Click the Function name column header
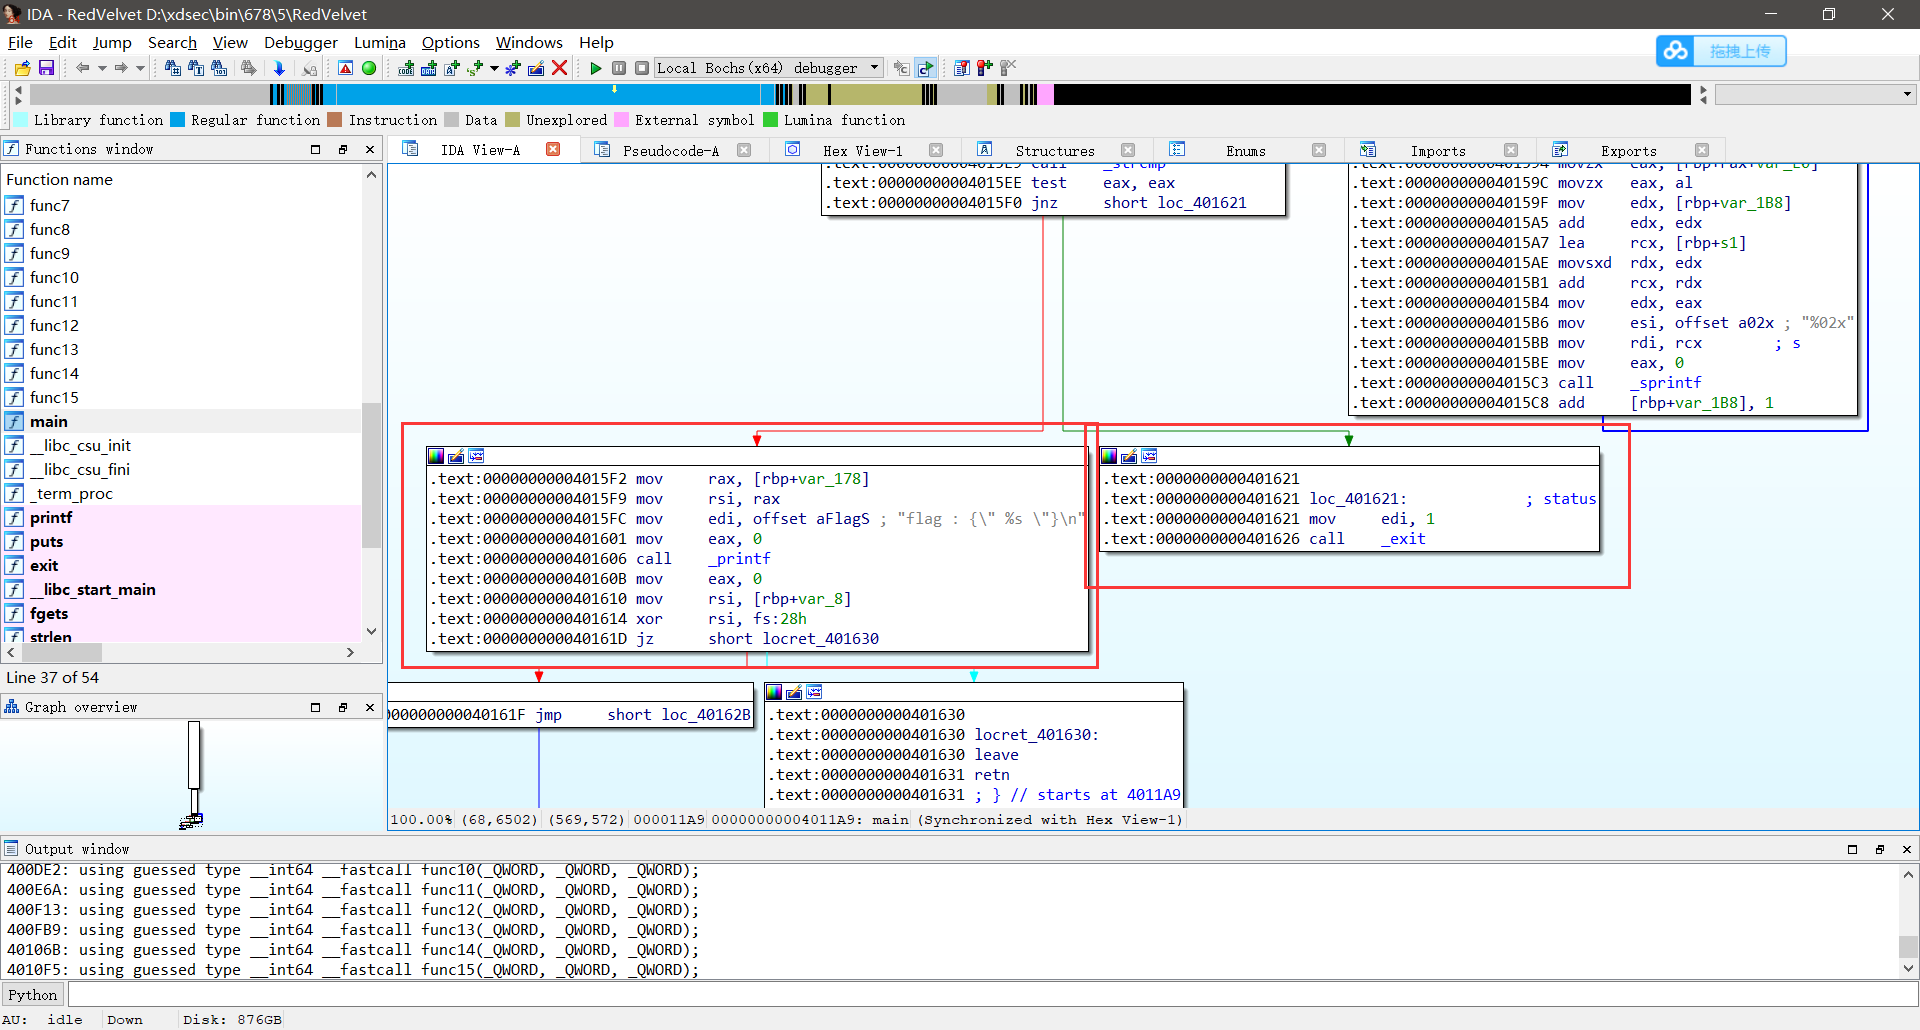The width and height of the screenshot is (1920, 1030). pos(182,179)
